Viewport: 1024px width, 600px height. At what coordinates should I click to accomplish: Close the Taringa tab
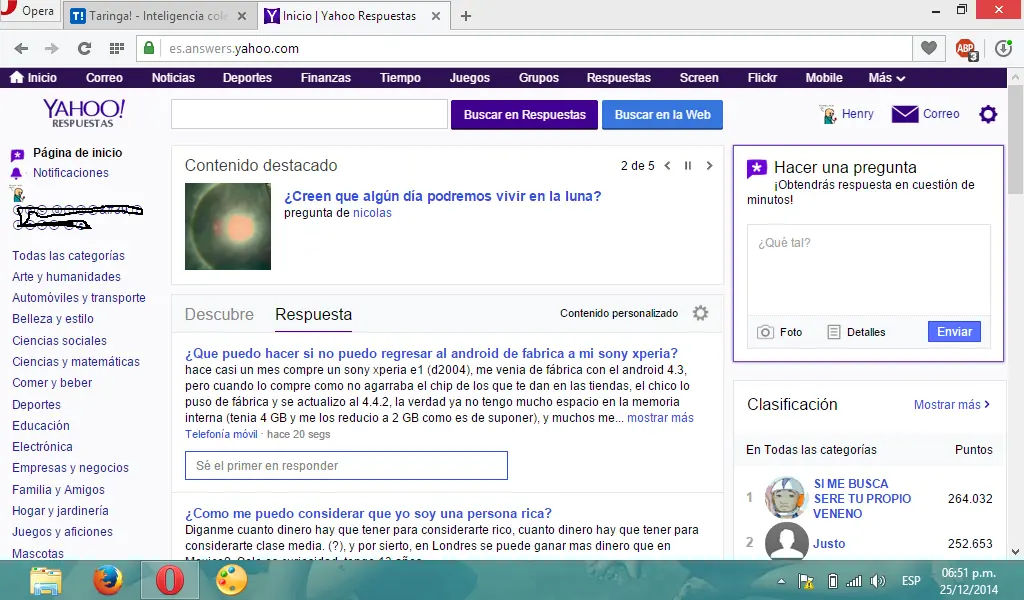point(242,16)
